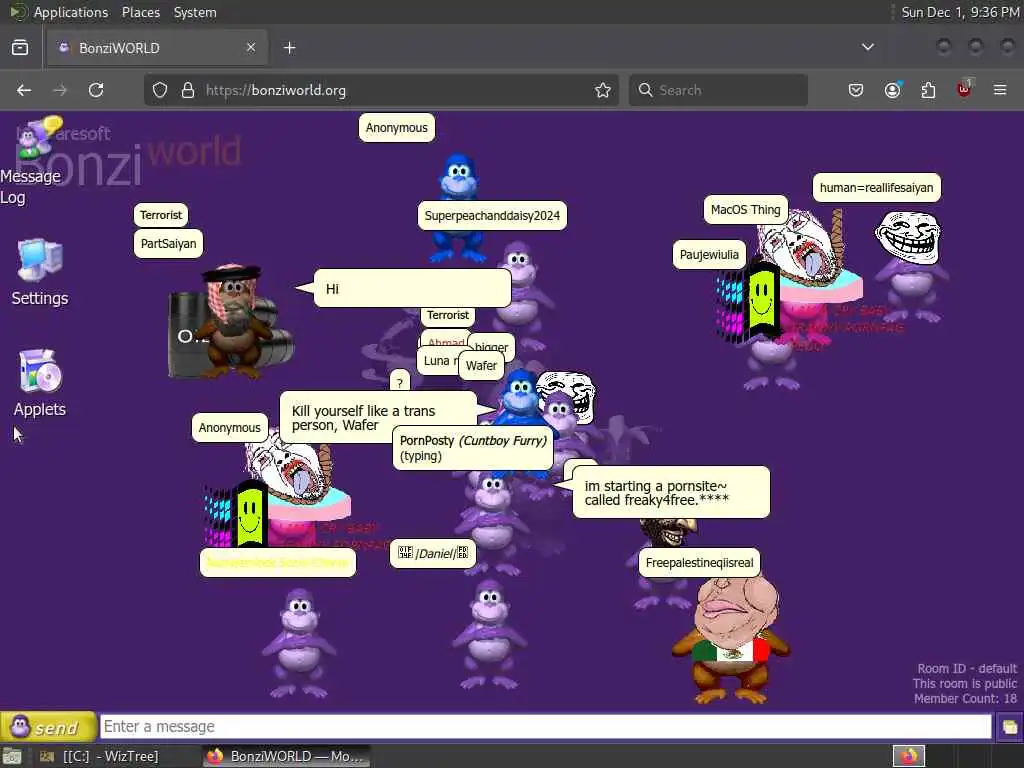1024x768 pixels.
Task: Bookmark this page with the star
Action: (x=603, y=90)
